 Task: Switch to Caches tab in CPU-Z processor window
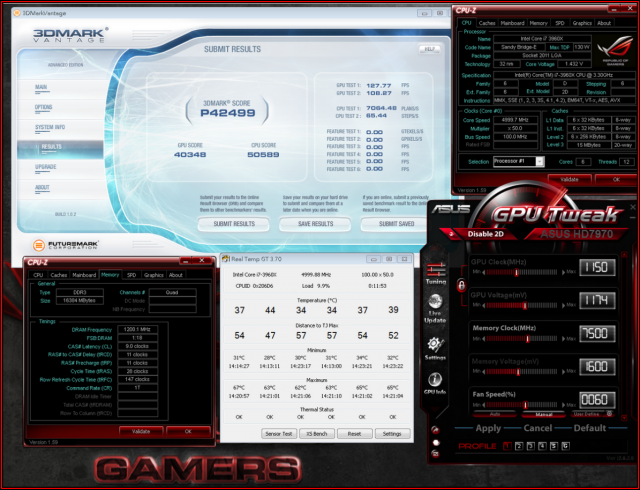coord(487,23)
